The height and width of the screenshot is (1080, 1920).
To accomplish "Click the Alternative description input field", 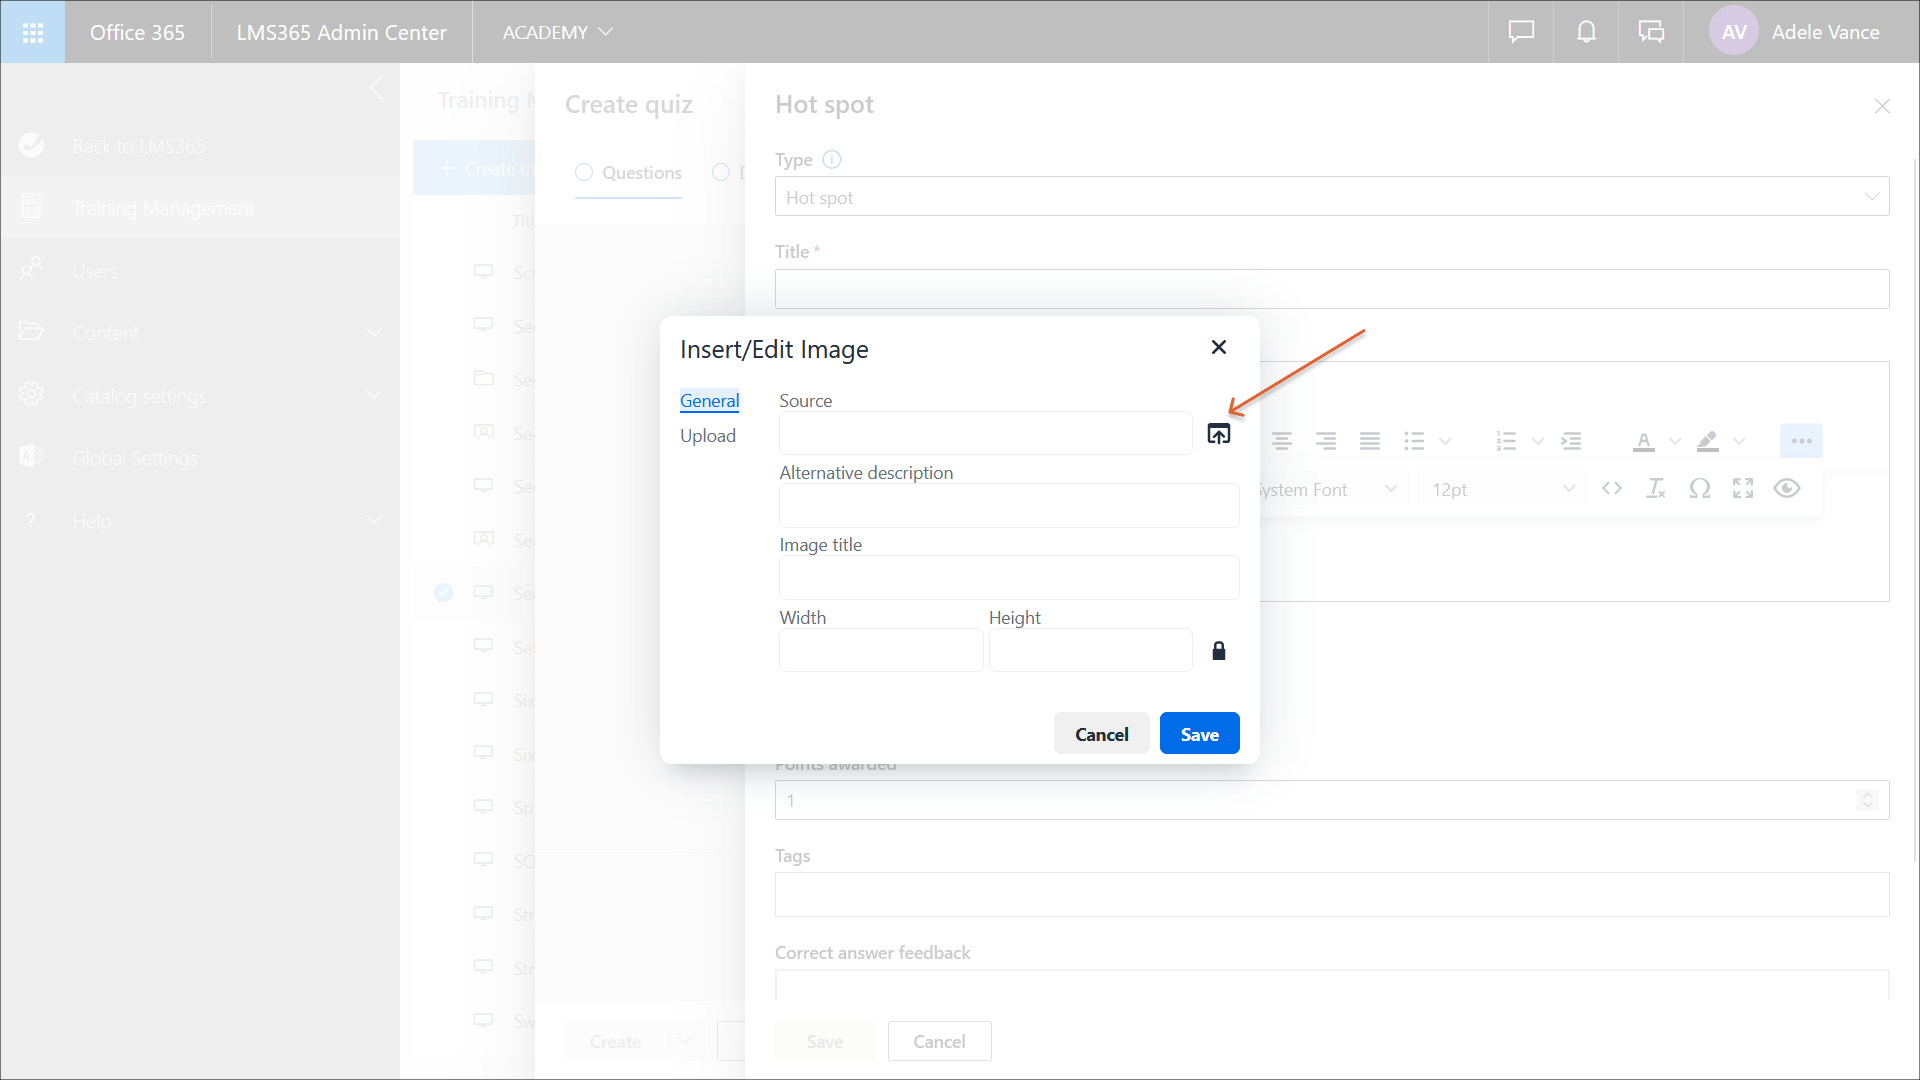I will [x=1008, y=506].
